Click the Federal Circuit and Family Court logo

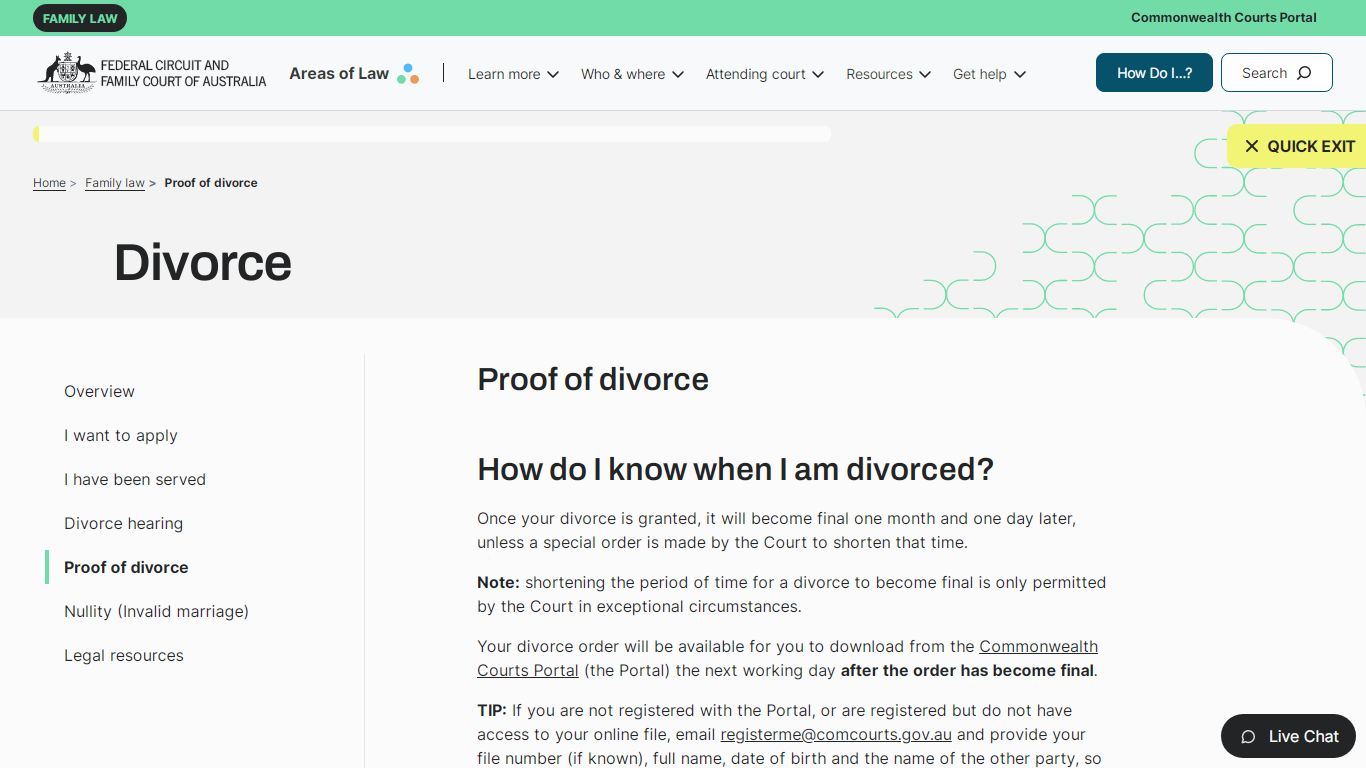click(x=152, y=73)
